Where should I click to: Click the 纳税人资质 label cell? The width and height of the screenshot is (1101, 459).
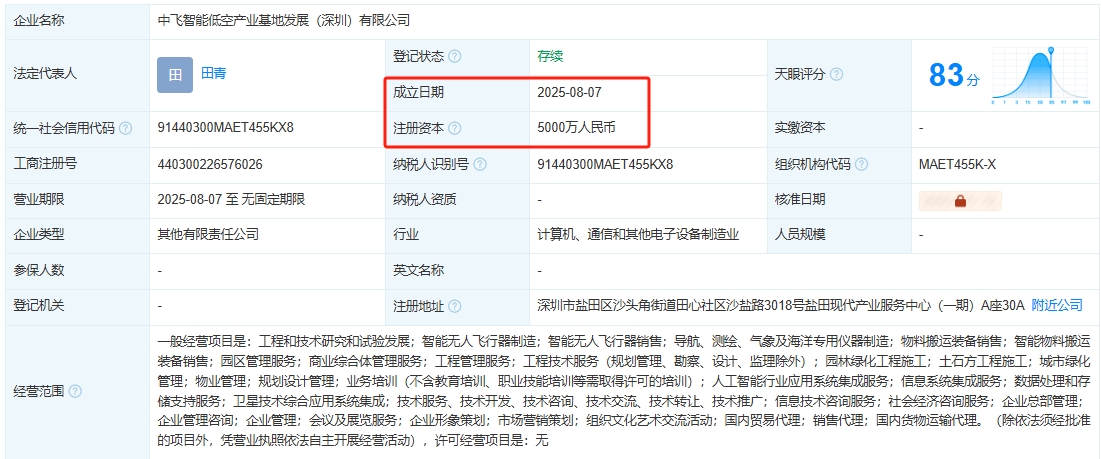point(457,200)
